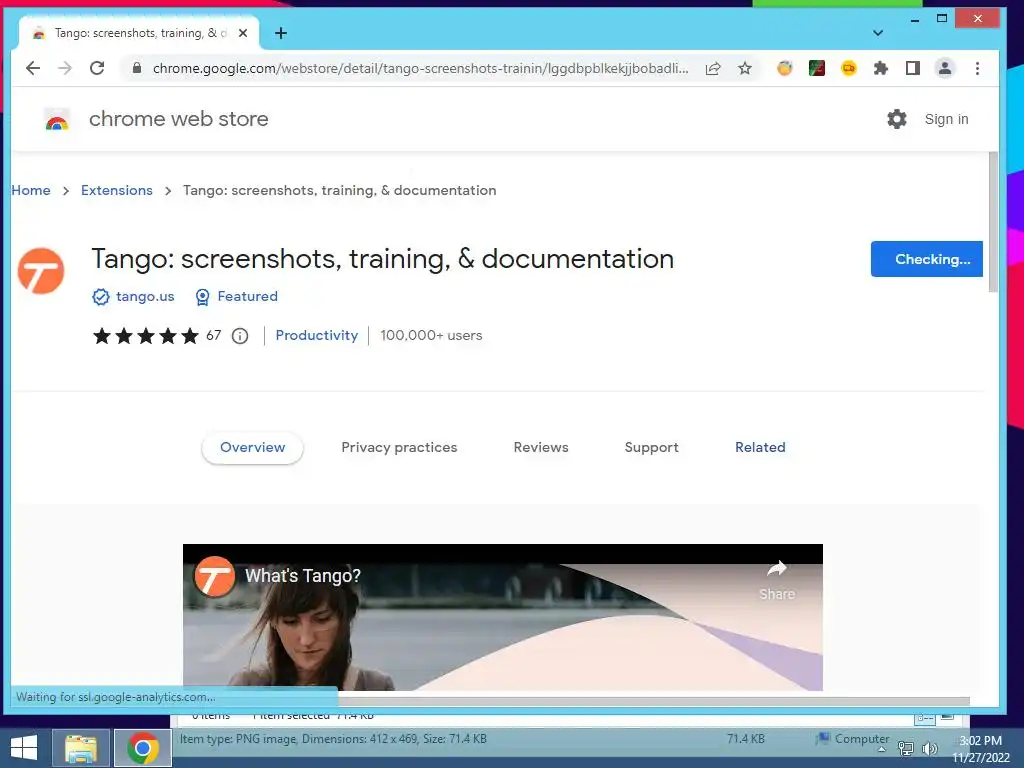Click the blue Checking... button

(926, 259)
